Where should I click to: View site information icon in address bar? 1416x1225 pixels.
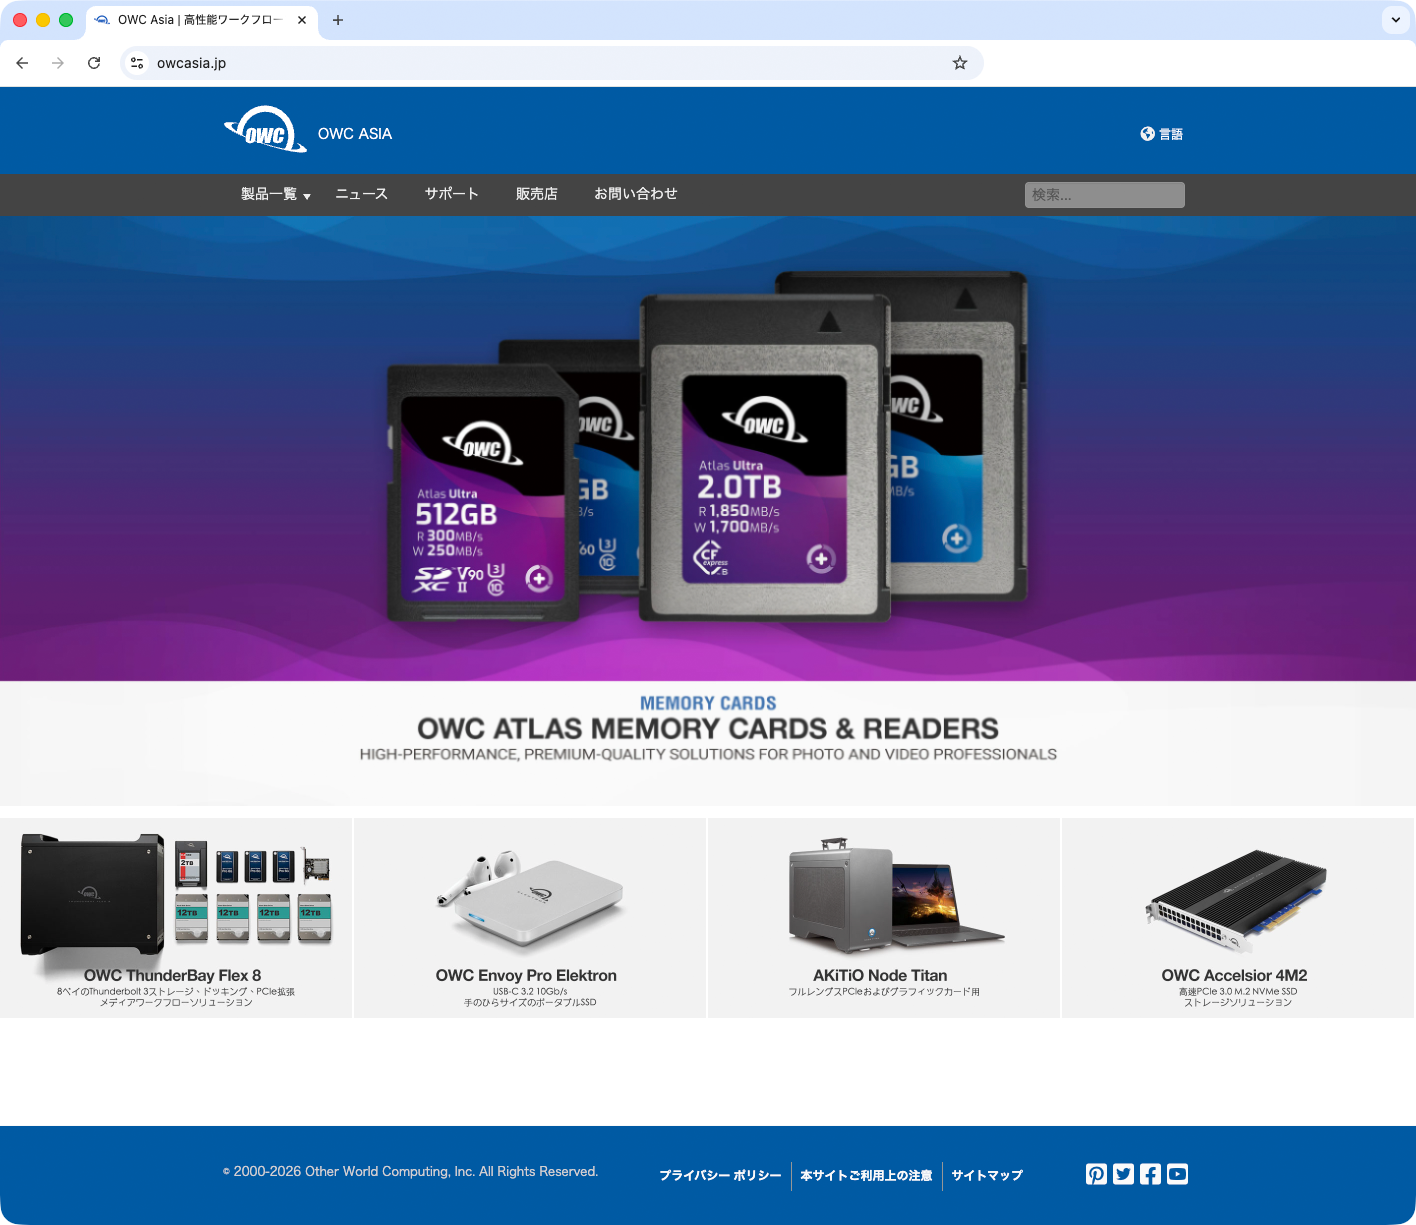[137, 63]
